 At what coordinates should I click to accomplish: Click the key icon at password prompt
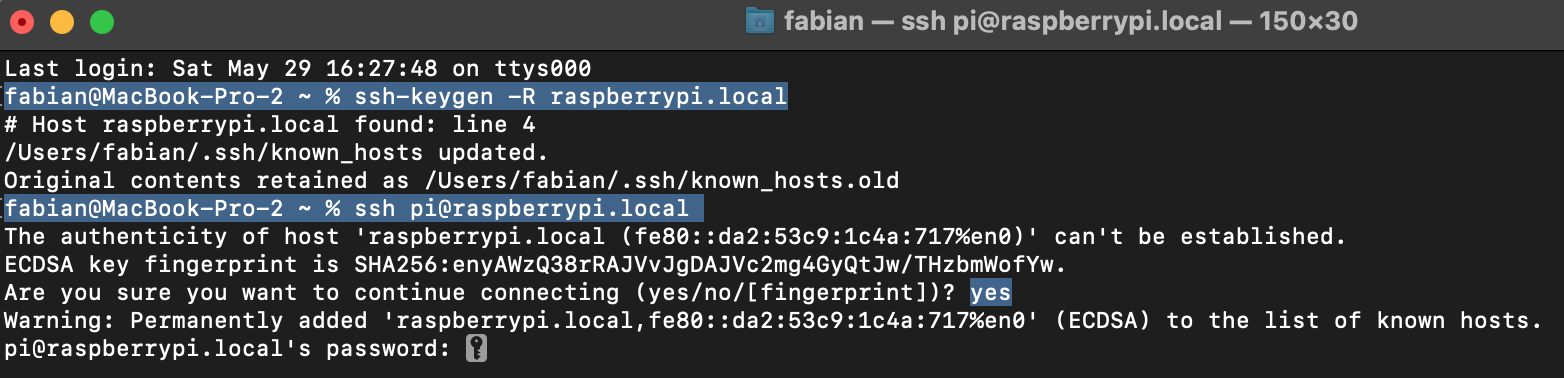tap(477, 350)
